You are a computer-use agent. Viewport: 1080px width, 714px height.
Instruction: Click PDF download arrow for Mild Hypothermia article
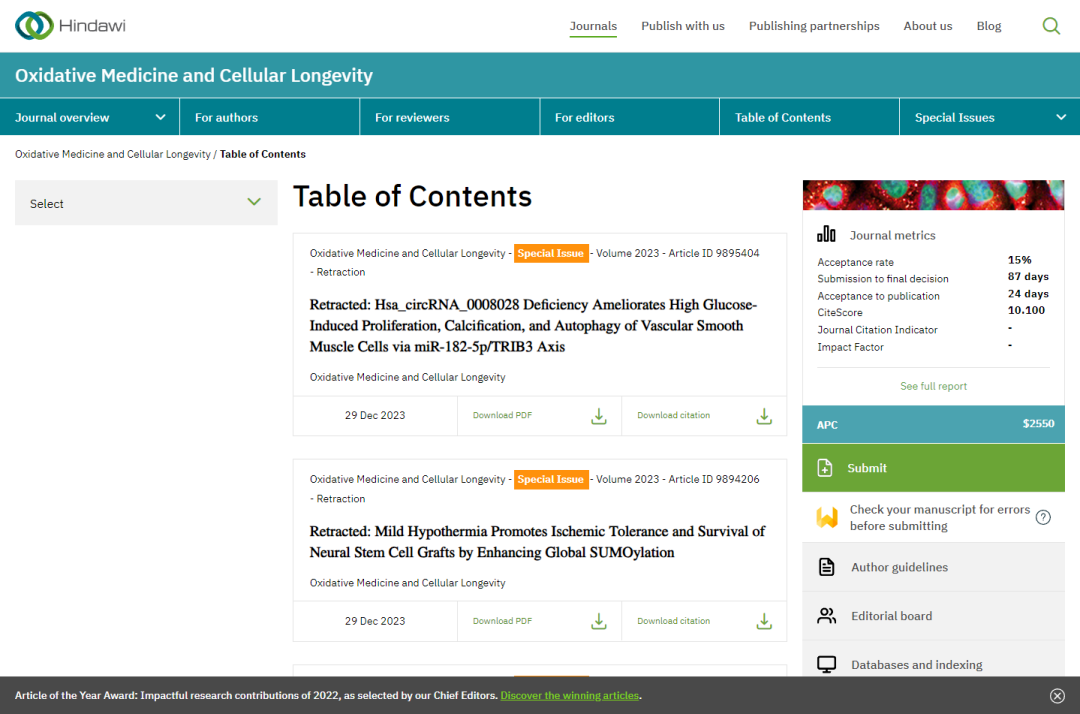tap(599, 621)
